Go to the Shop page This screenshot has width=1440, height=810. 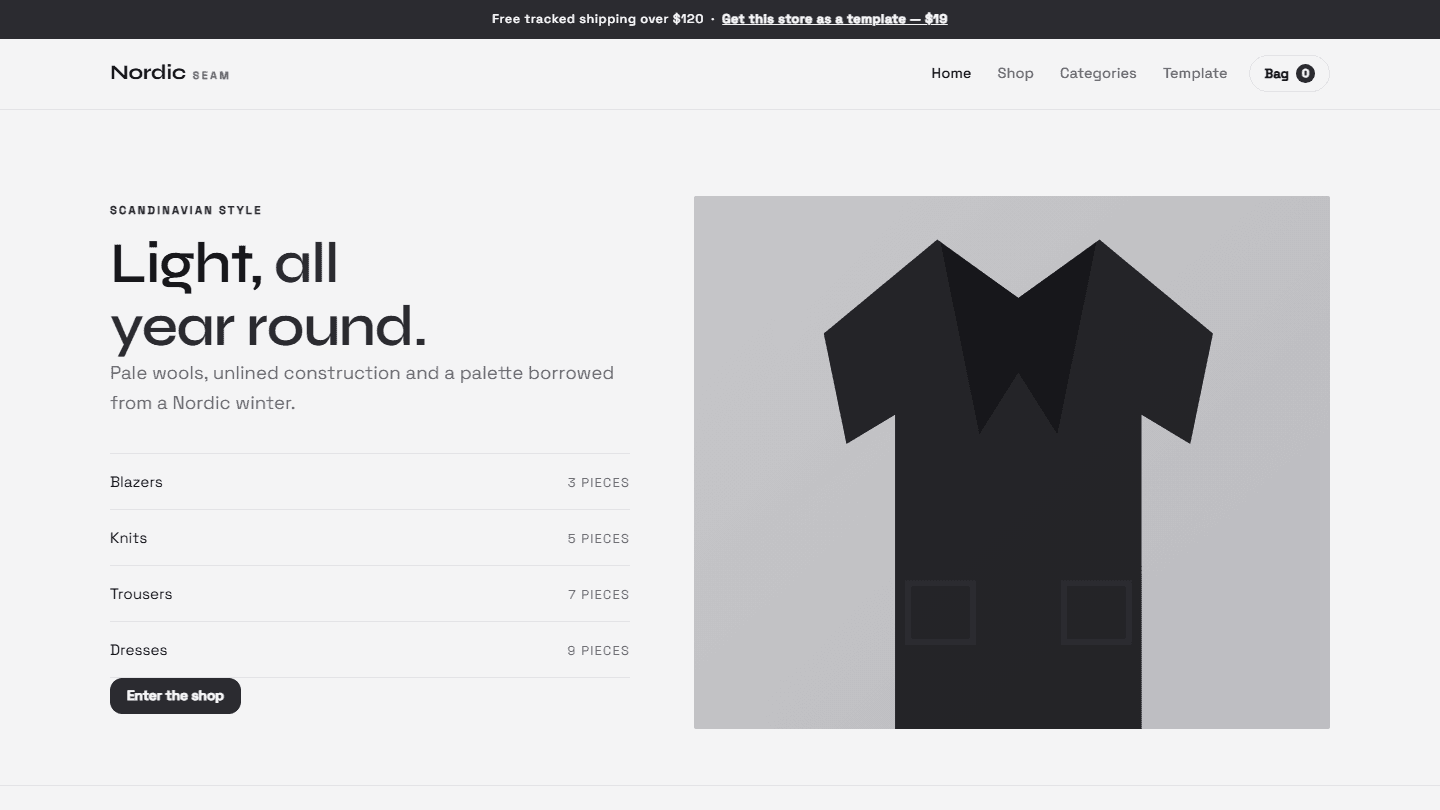tap(1015, 73)
